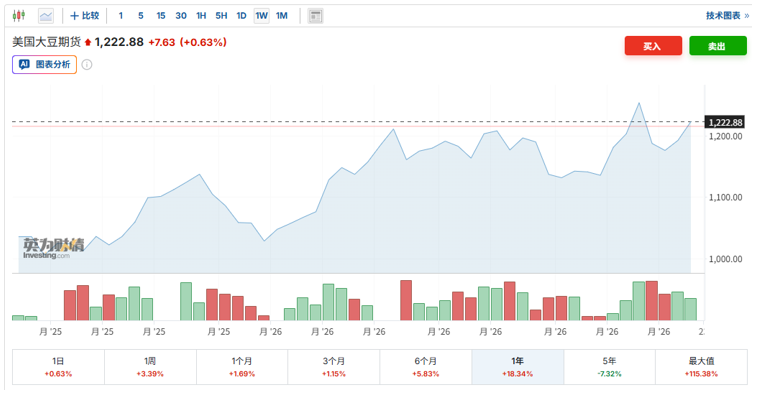Open the news/table layout icon in toolbar

pos(315,16)
